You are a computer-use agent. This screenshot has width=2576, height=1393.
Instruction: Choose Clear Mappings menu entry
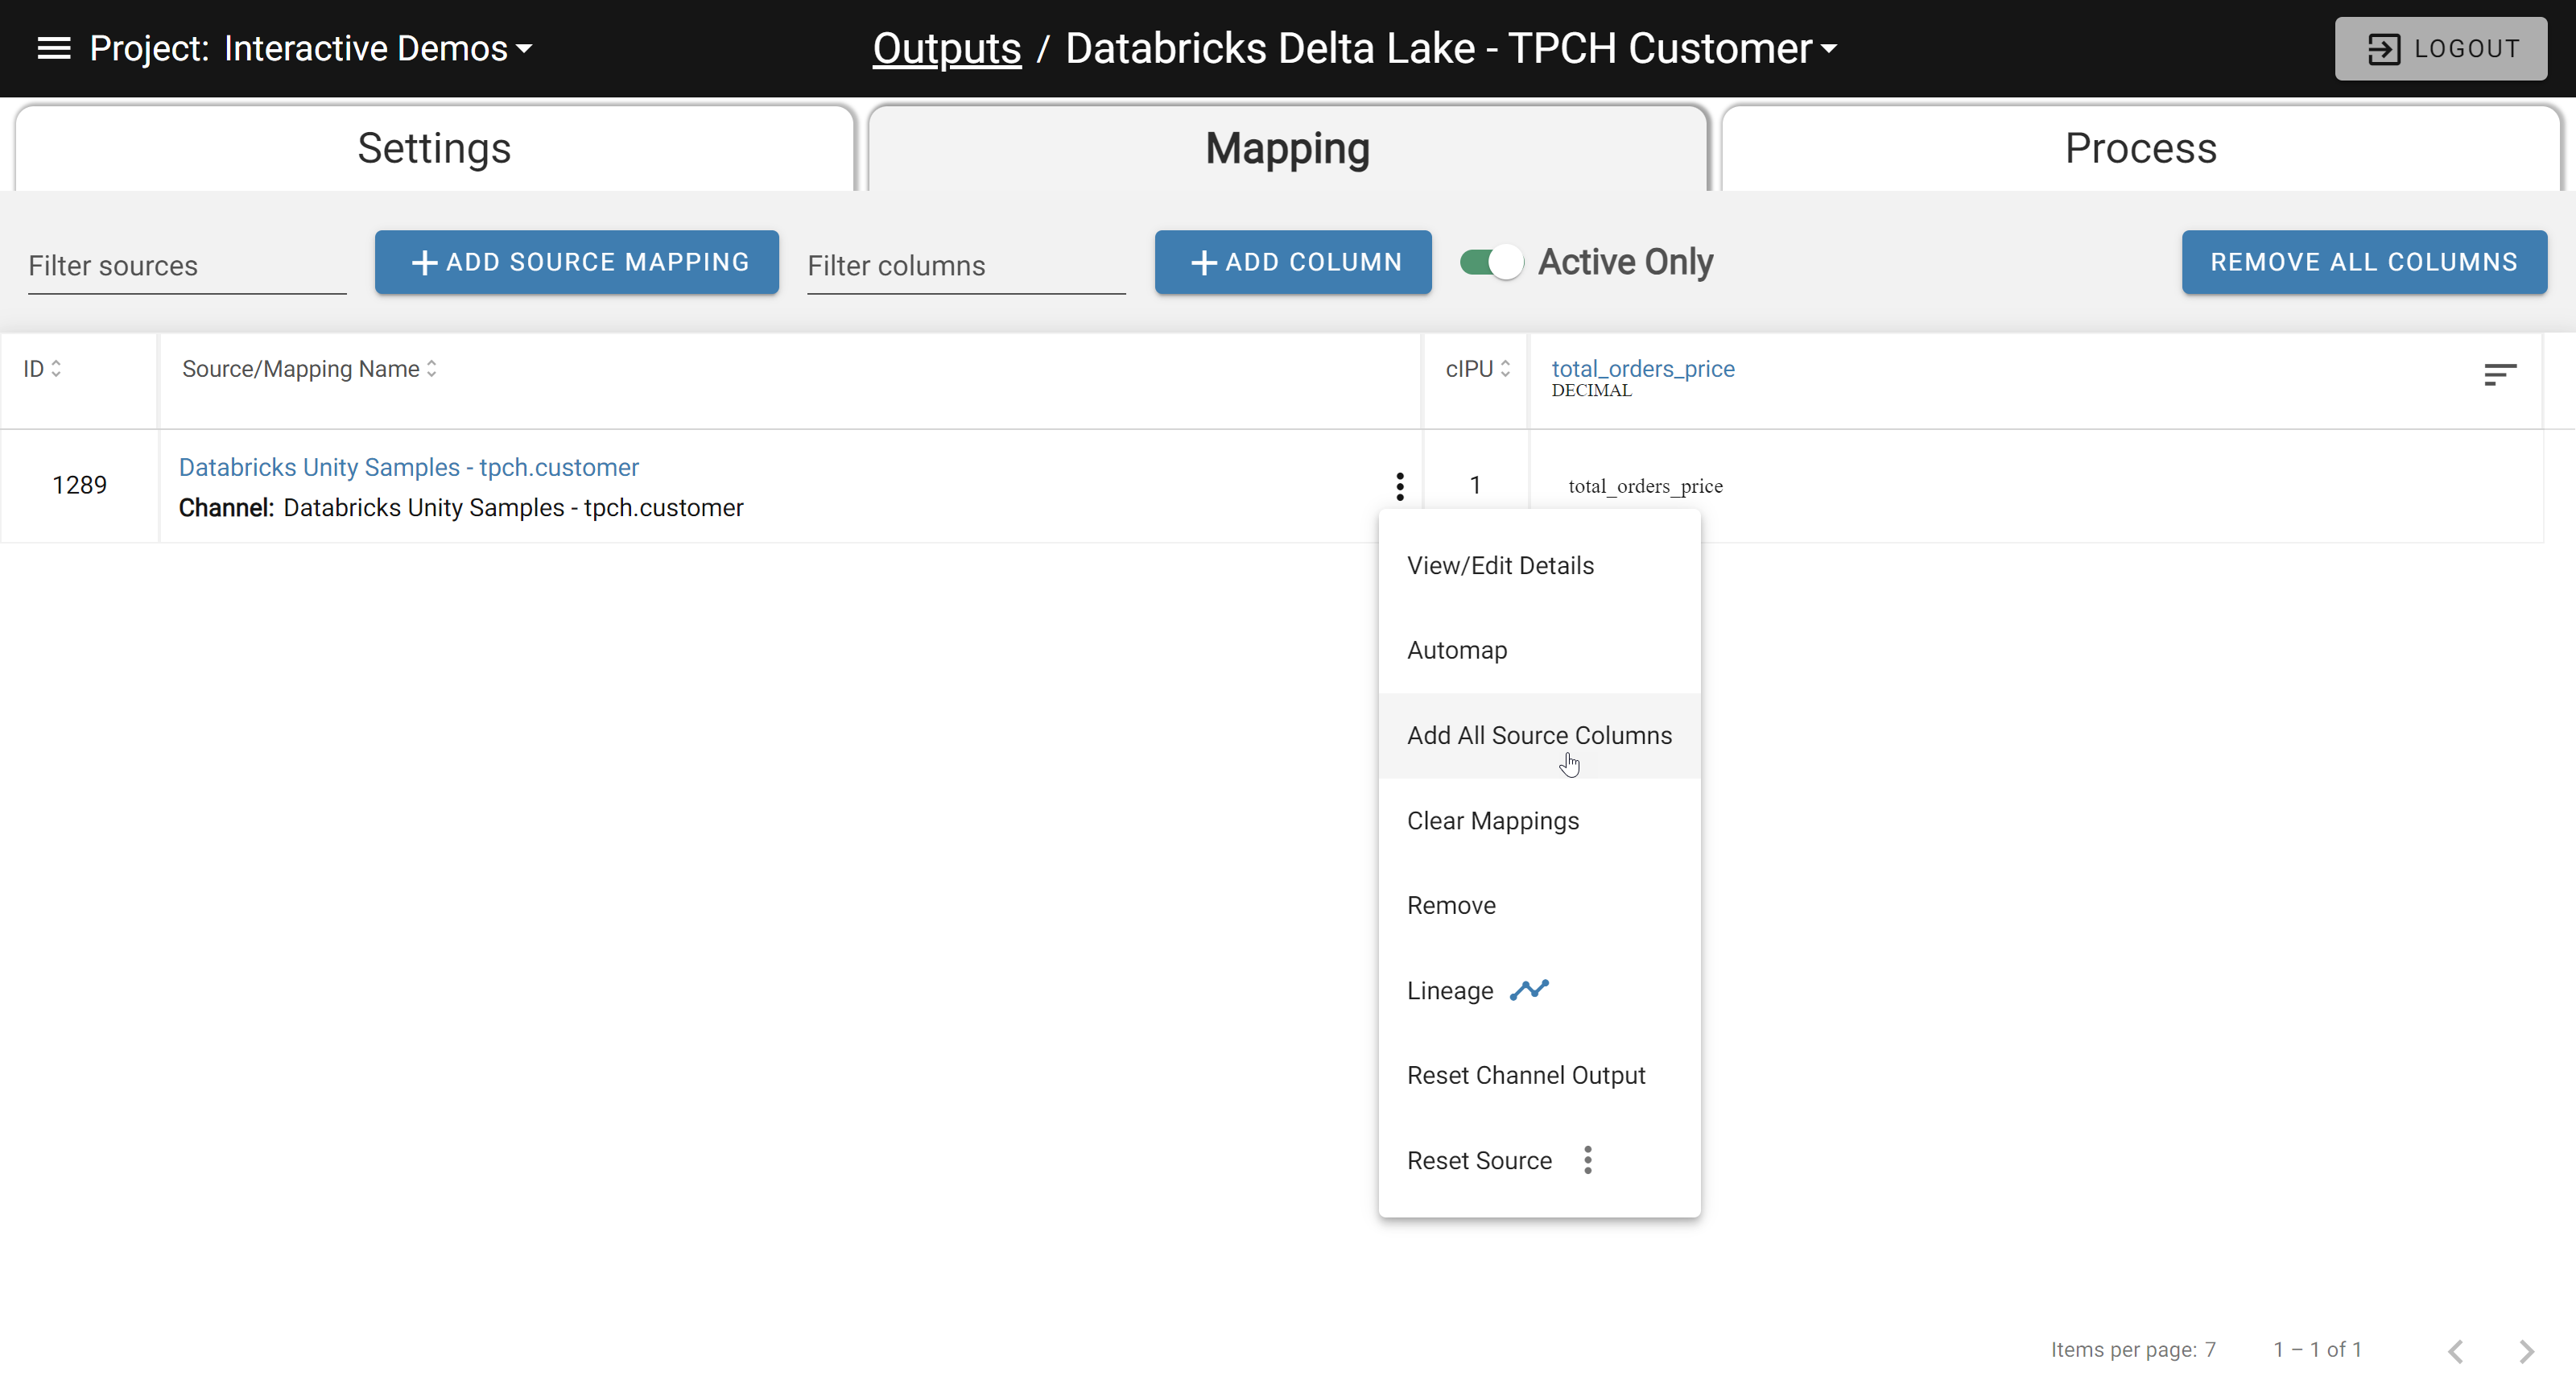click(1539, 820)
